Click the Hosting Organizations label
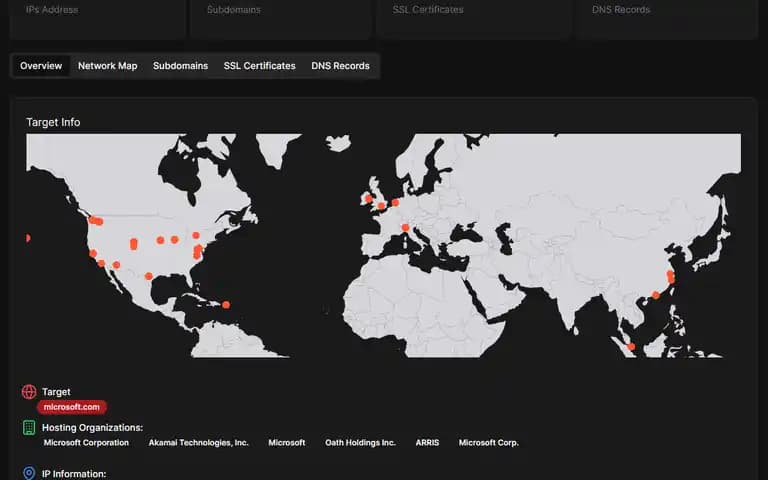 point(93,428)
